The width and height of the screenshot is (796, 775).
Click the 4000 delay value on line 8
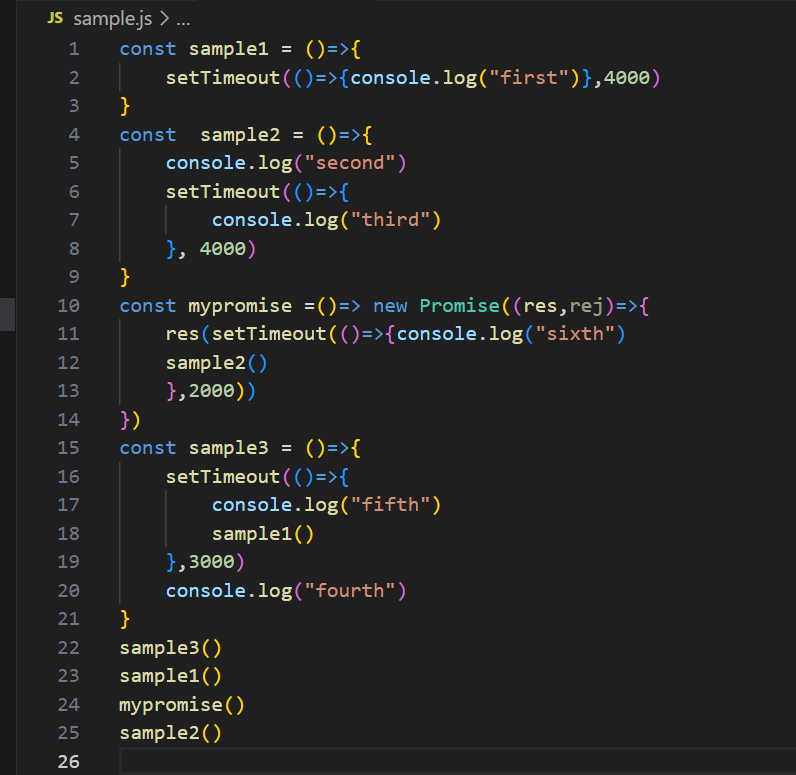click(223, 249)
